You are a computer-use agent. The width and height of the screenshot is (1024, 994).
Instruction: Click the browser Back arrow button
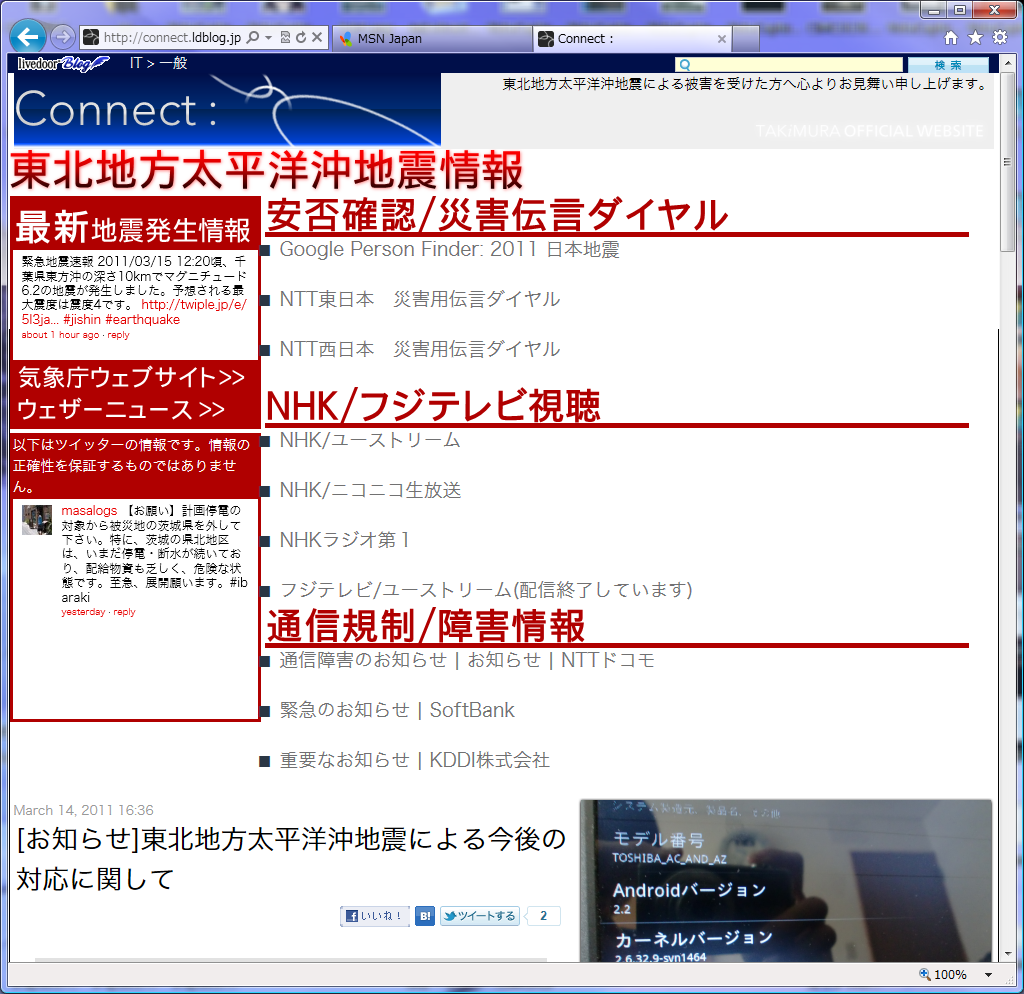pos(27,37)
